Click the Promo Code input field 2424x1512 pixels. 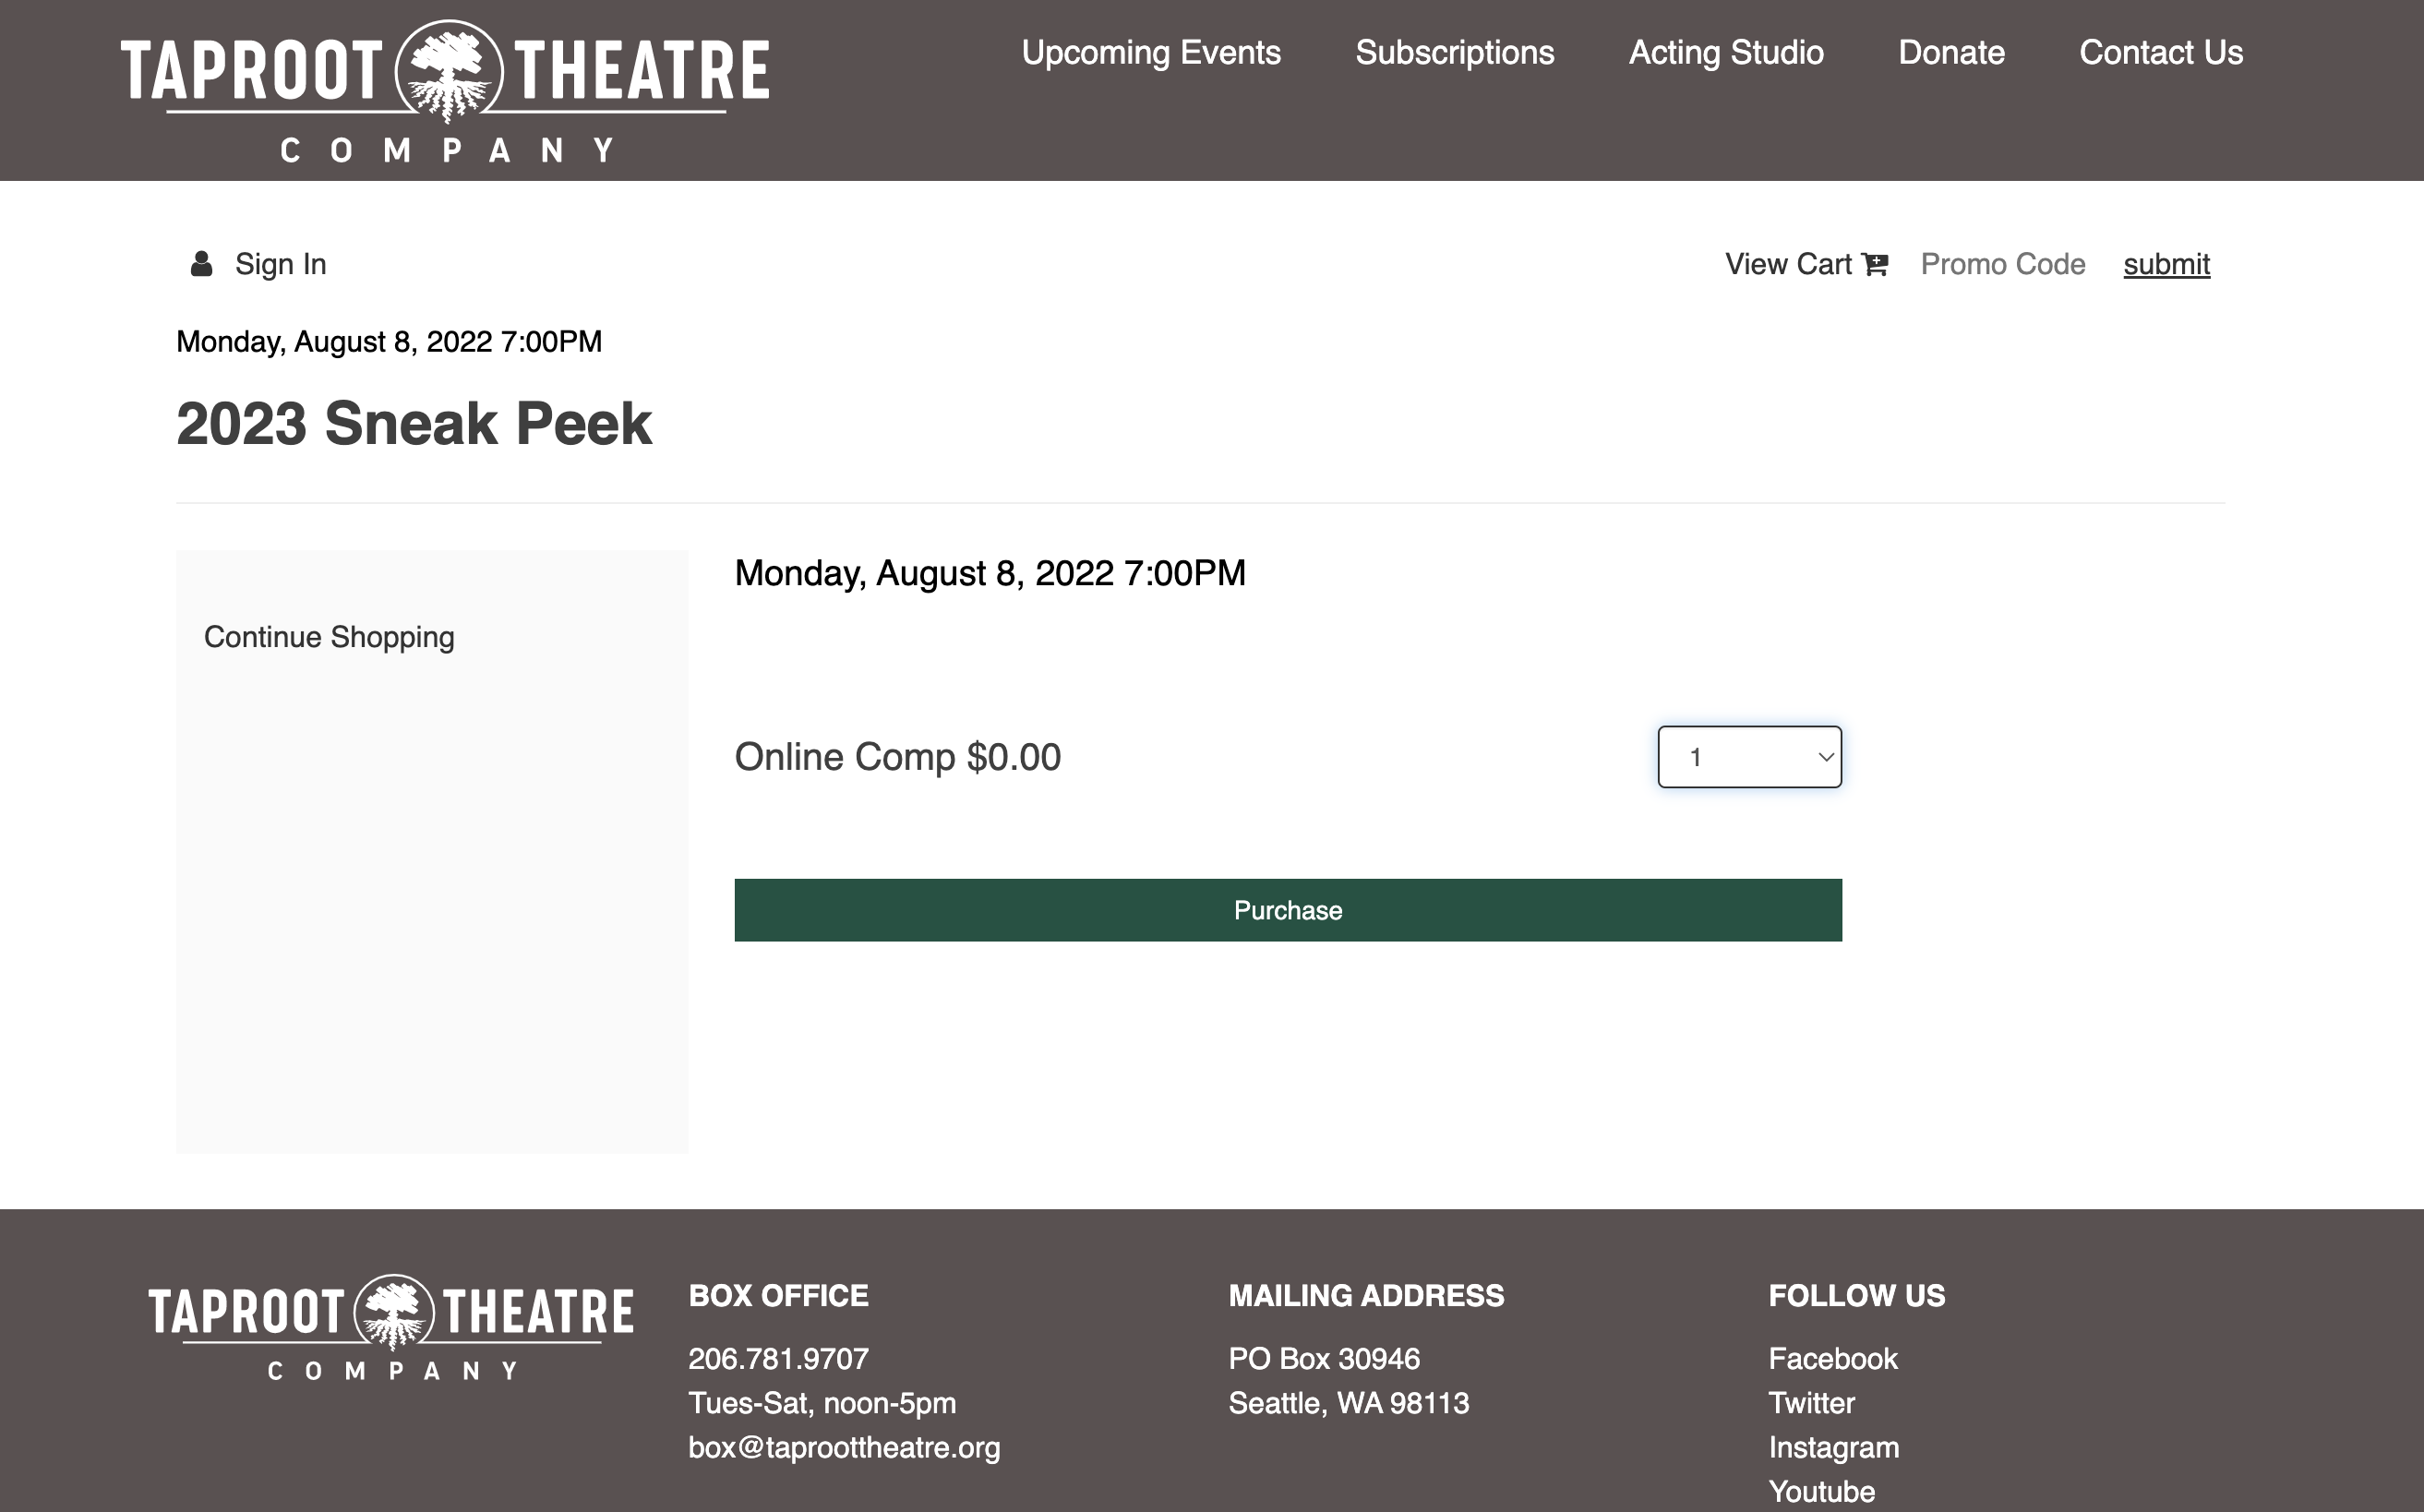[x=2003, y=264]
